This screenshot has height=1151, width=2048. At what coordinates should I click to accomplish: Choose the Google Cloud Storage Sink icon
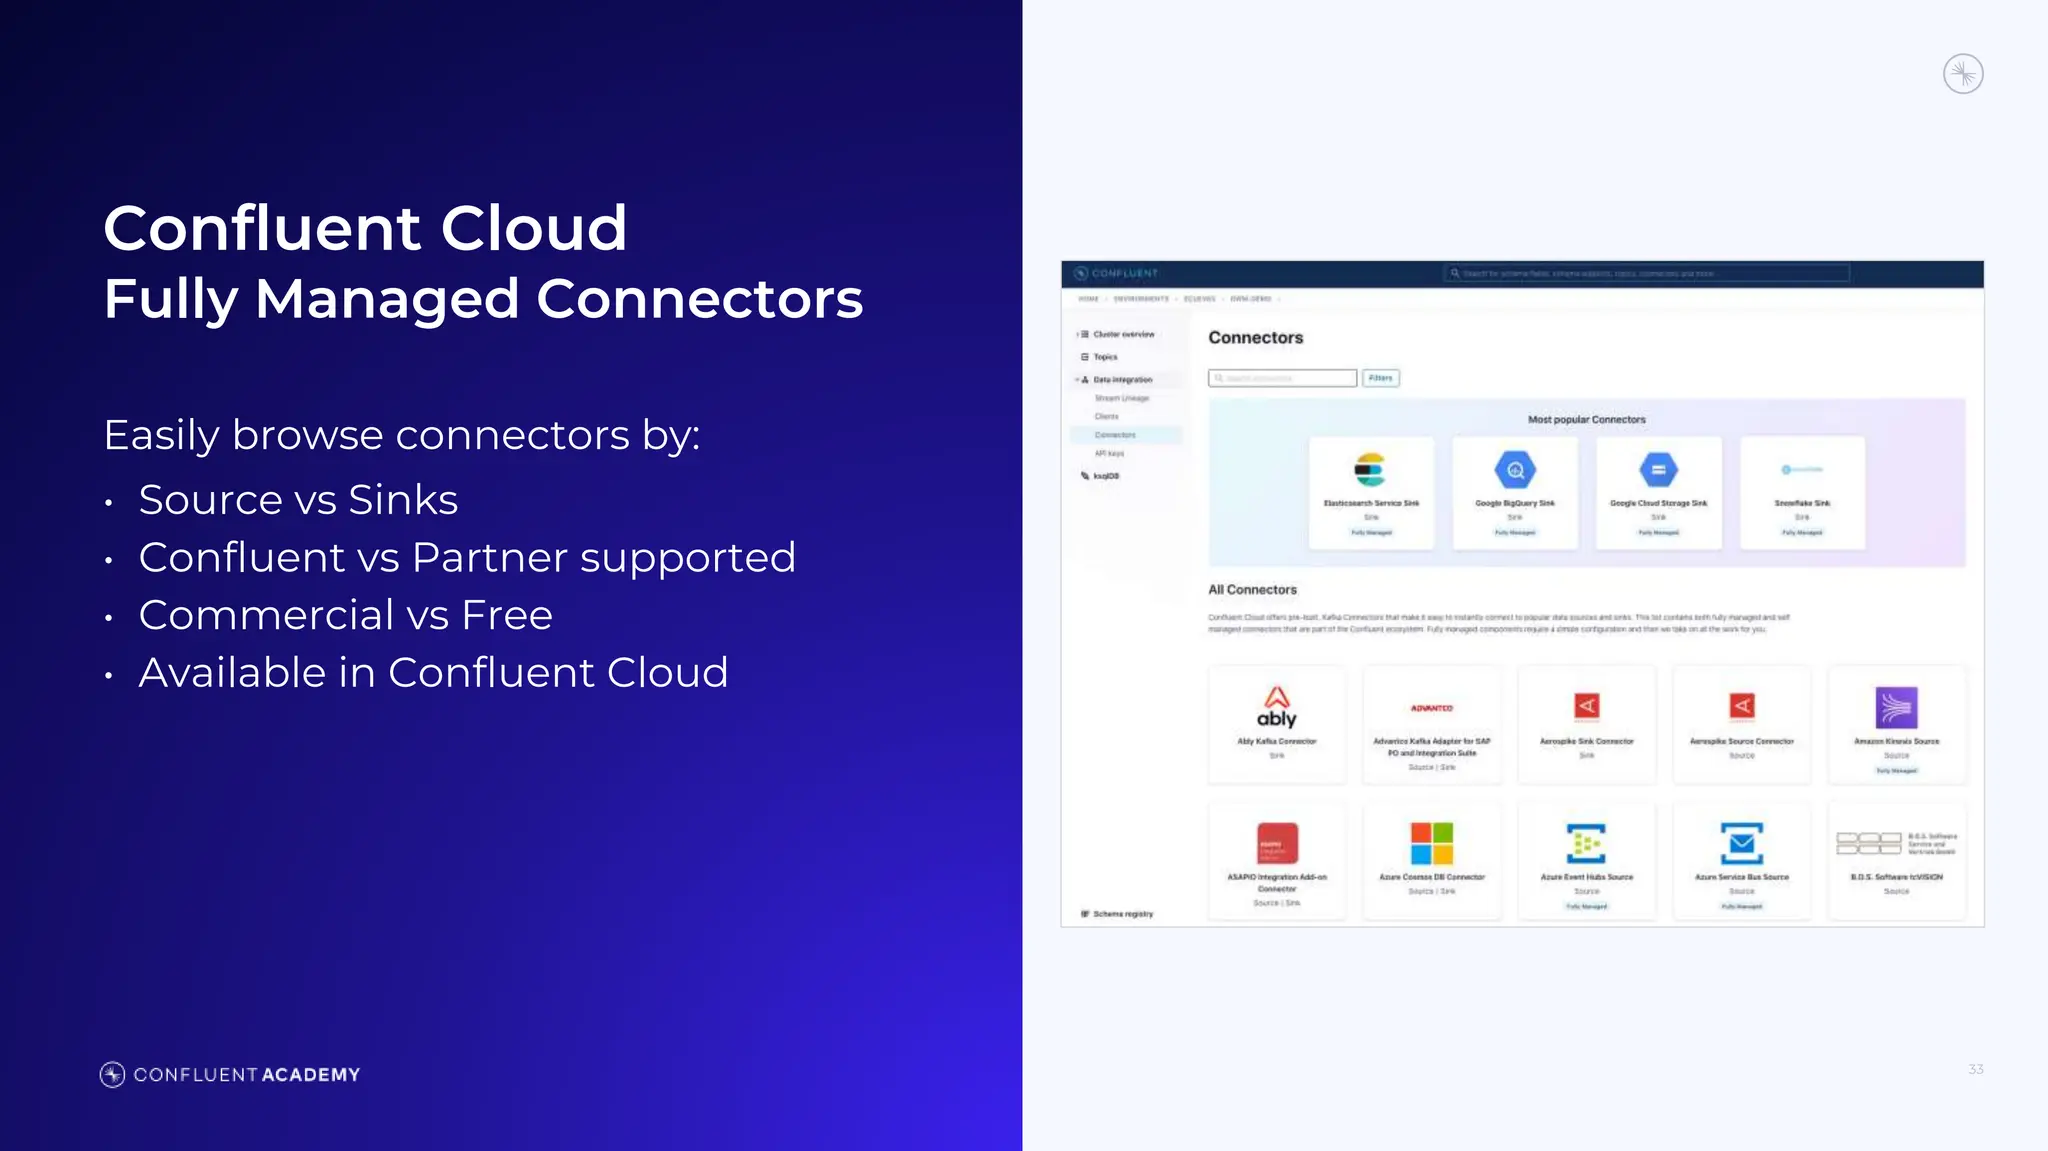pyautogui.click(x=1658, y=470)
